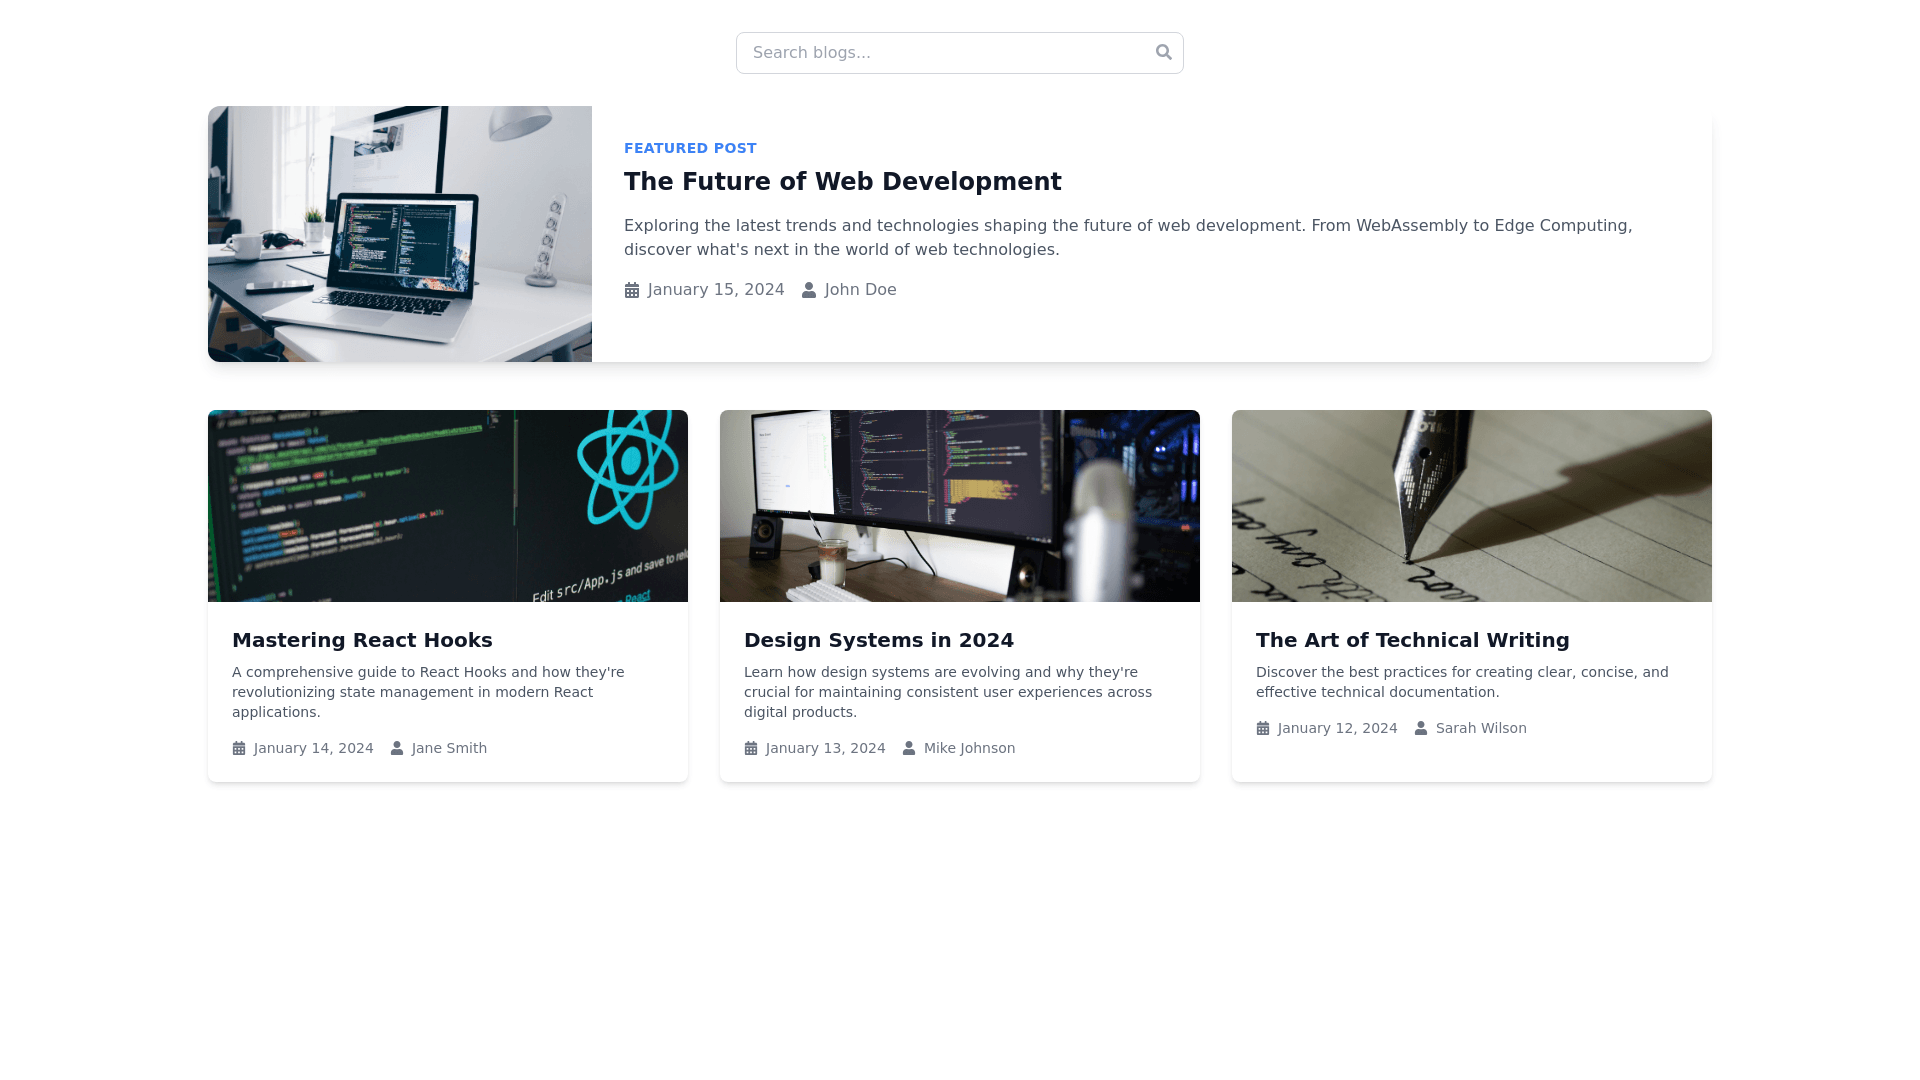The height and width of the screenshot is (1080, 1920).
Task: Click the search magnifier icon
Action: 1163,52
